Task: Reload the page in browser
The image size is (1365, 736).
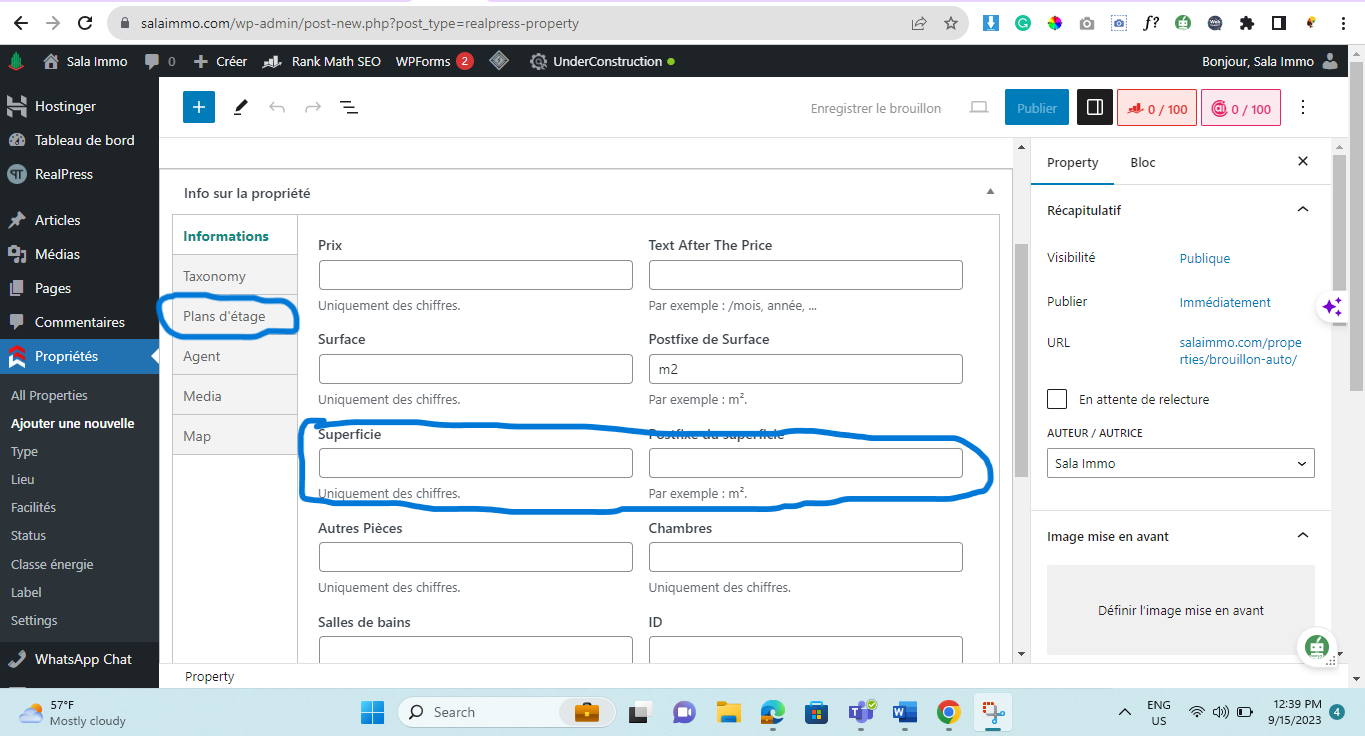Action: [x=86, y=23]
